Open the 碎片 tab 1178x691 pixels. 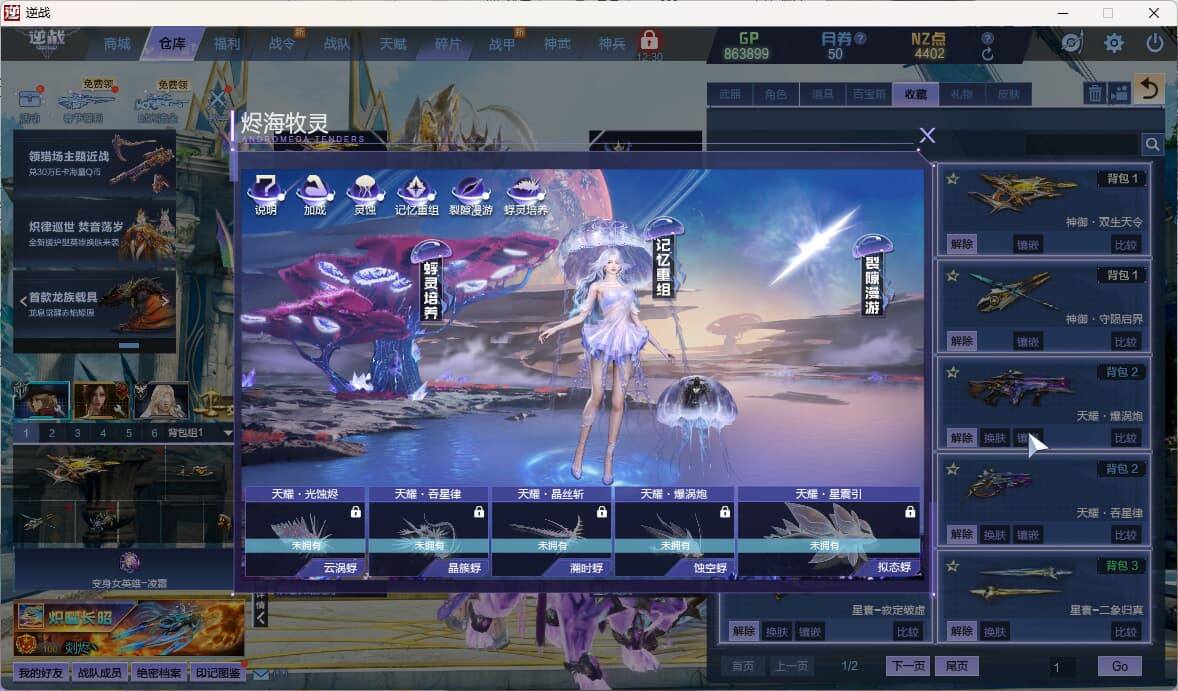click(447, 44)
